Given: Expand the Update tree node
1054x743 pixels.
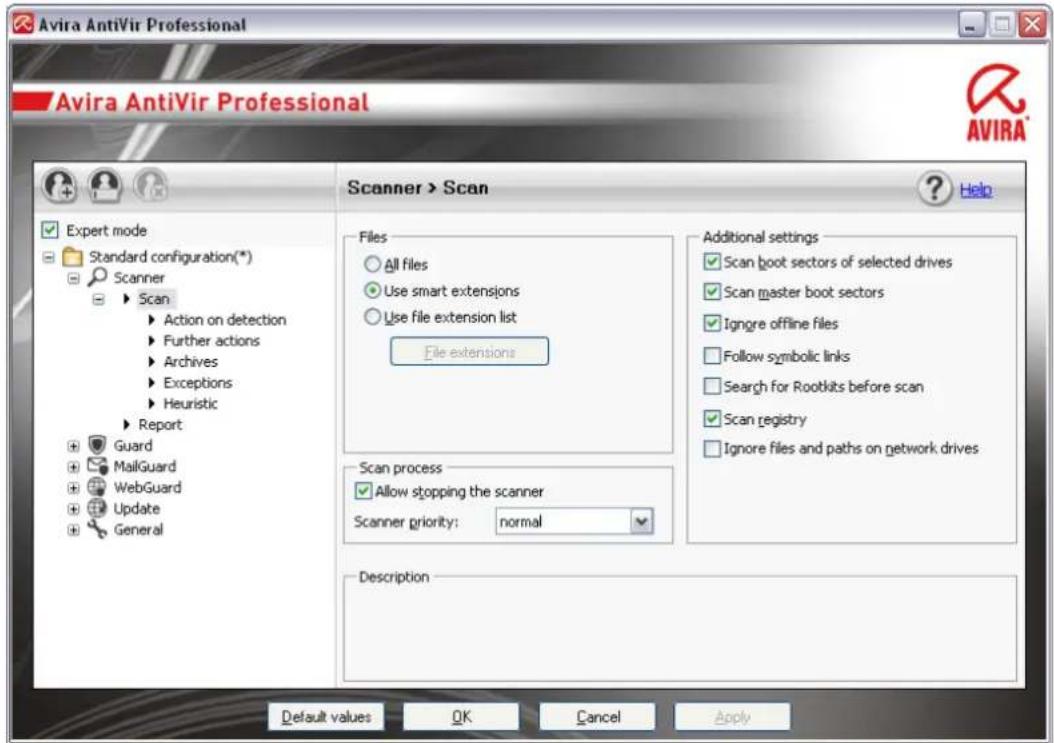Looking at the screenshot, I should coord(73,509).
